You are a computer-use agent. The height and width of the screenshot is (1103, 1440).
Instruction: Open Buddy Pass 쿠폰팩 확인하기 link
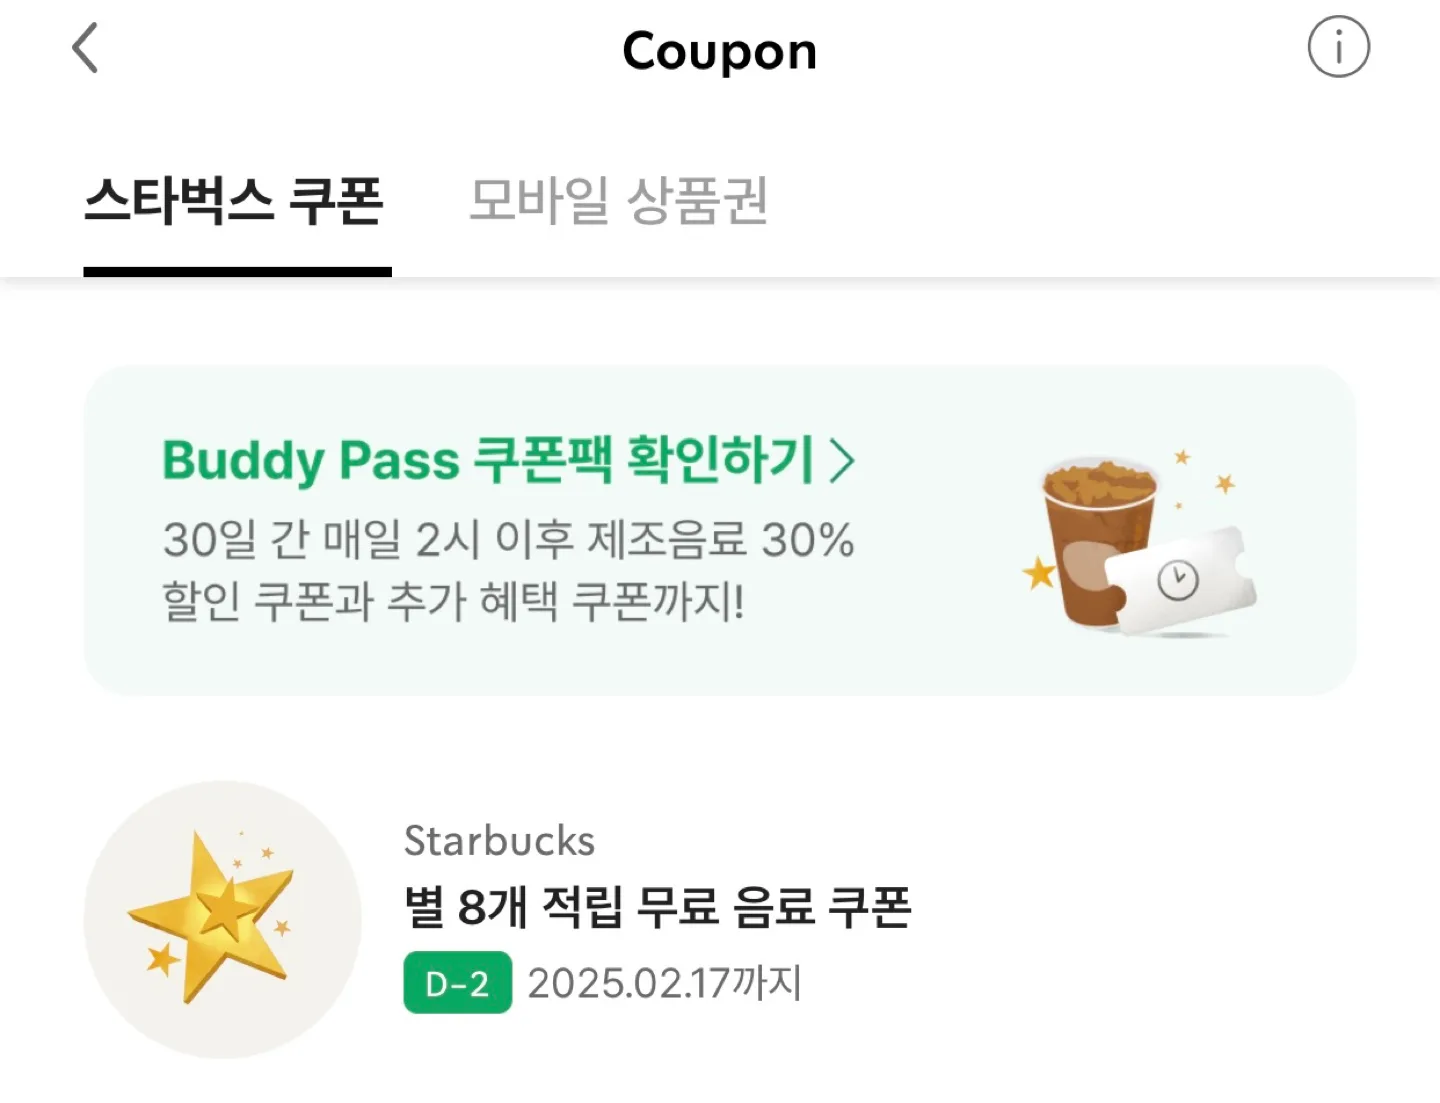click(x=508, y=461)
